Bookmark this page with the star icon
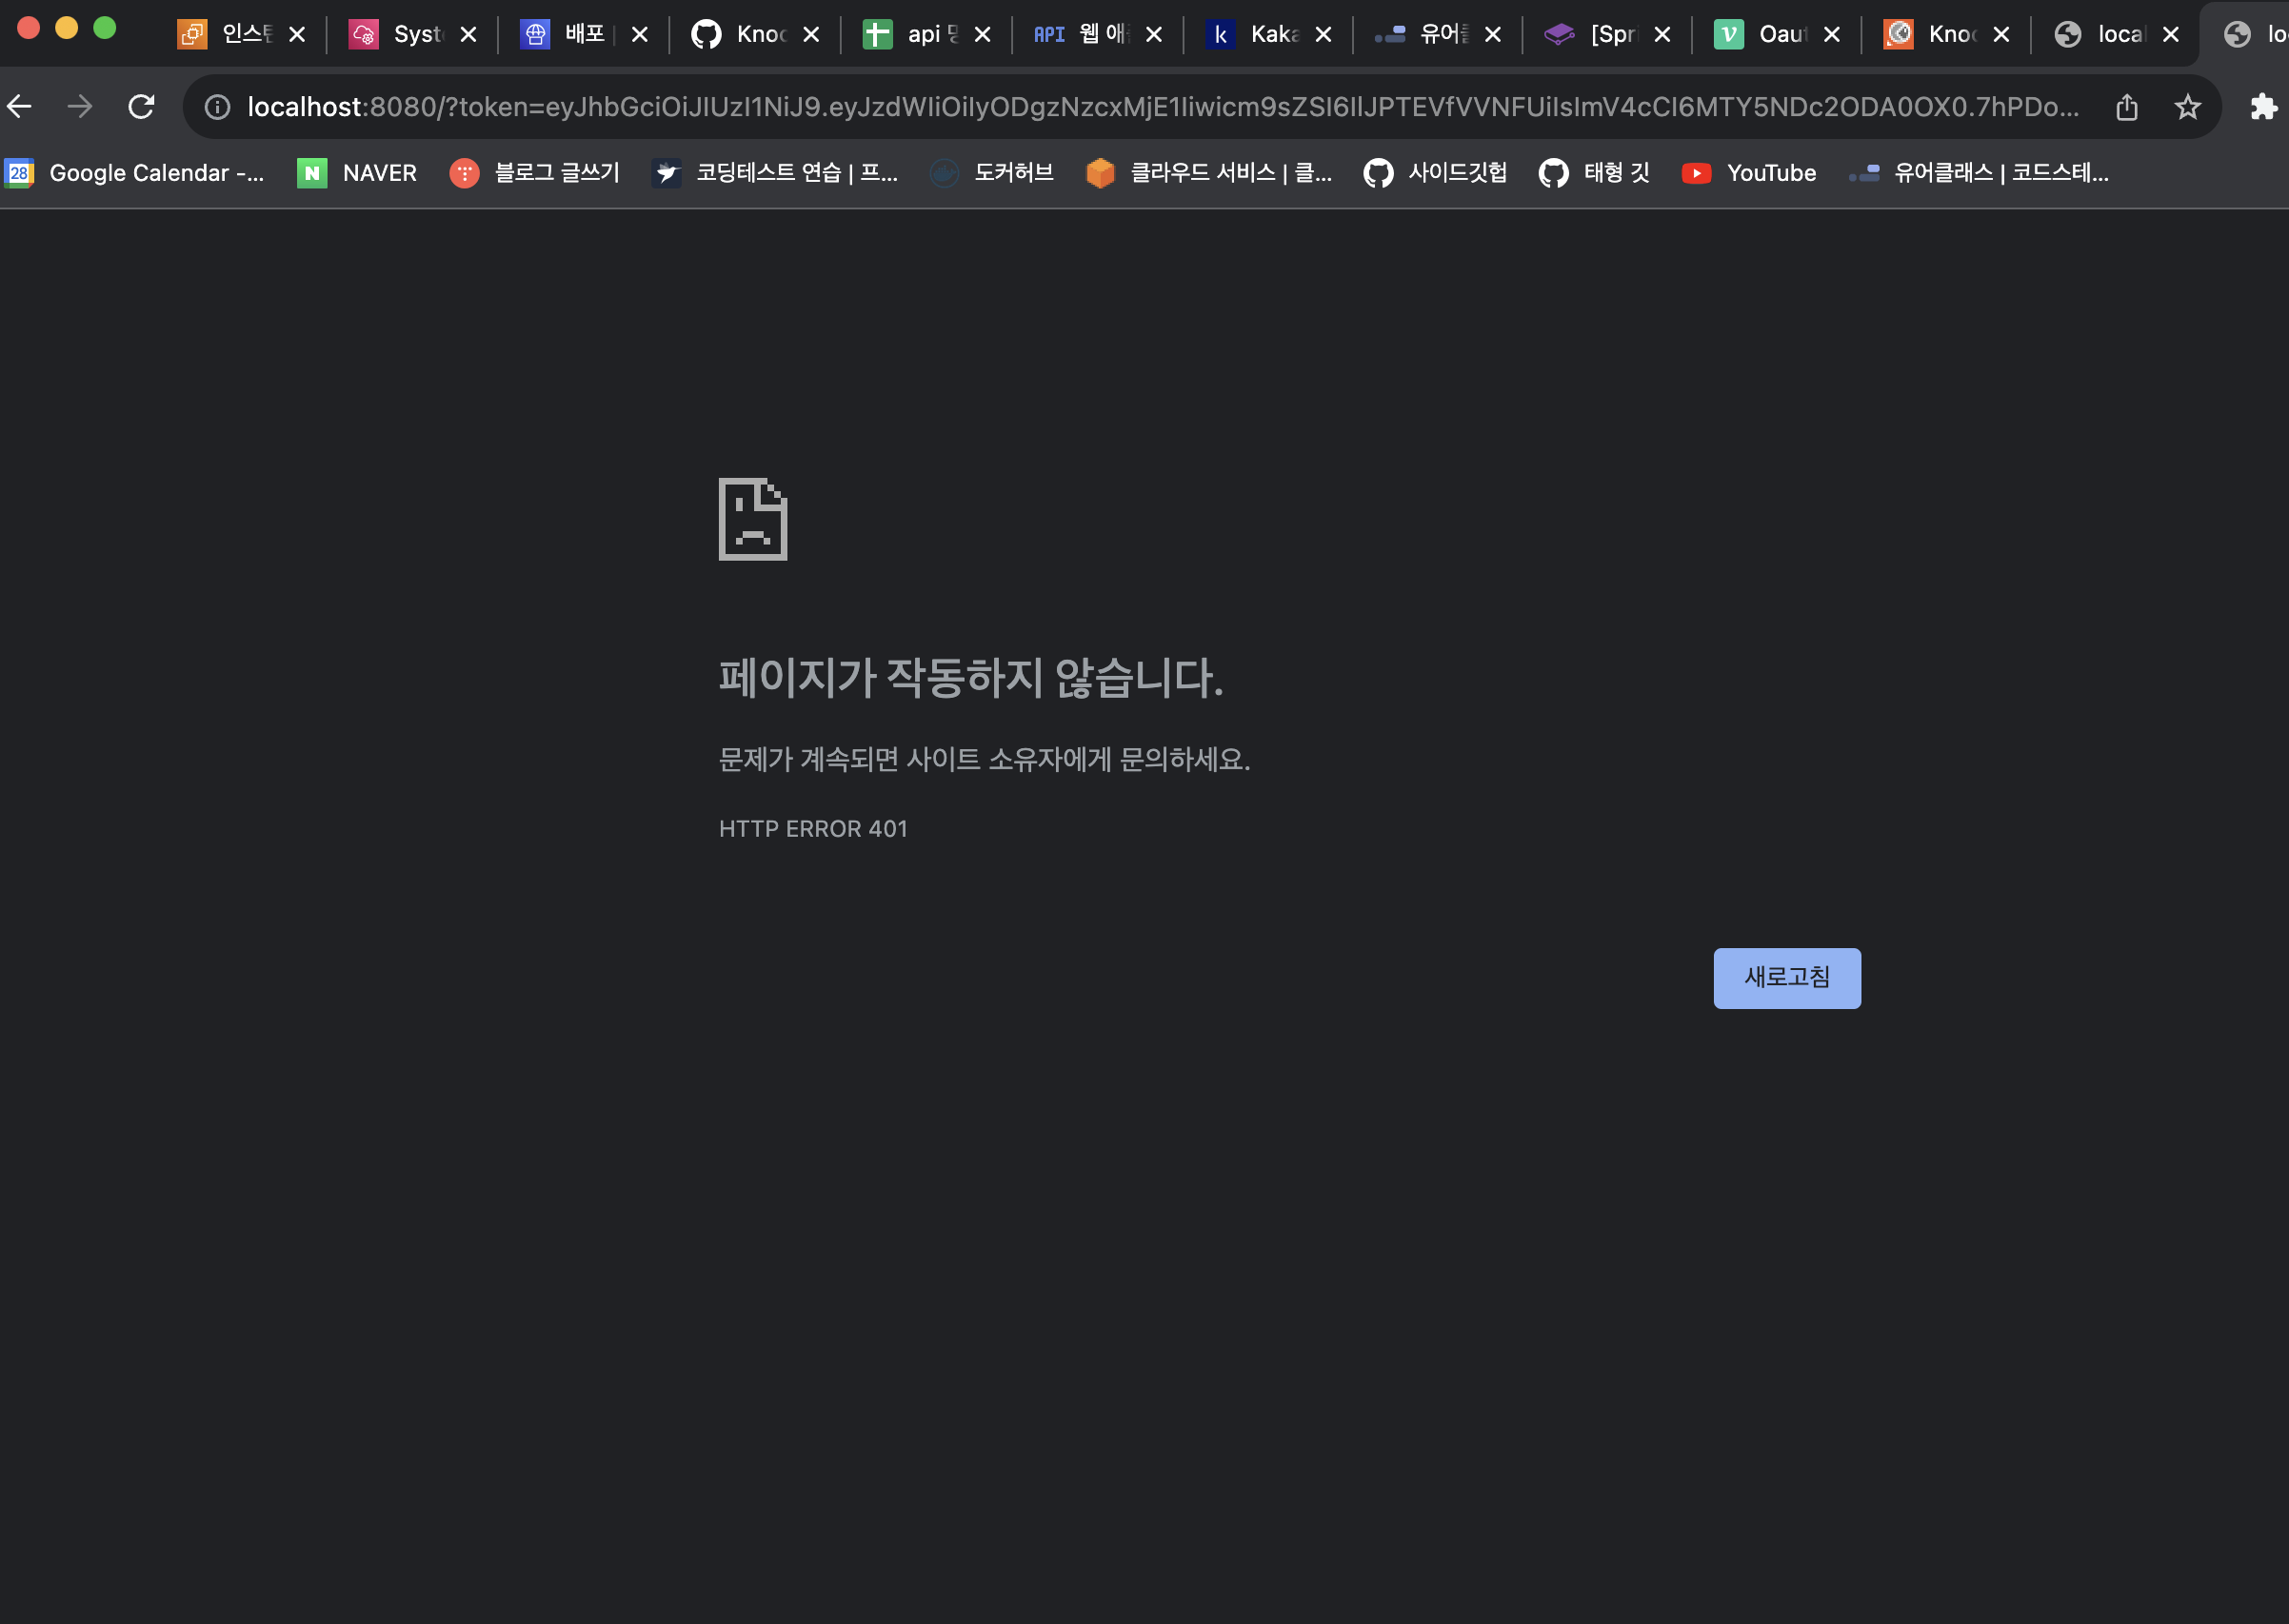The height and width of the screenshot is (1624, 2289). 2187,106
